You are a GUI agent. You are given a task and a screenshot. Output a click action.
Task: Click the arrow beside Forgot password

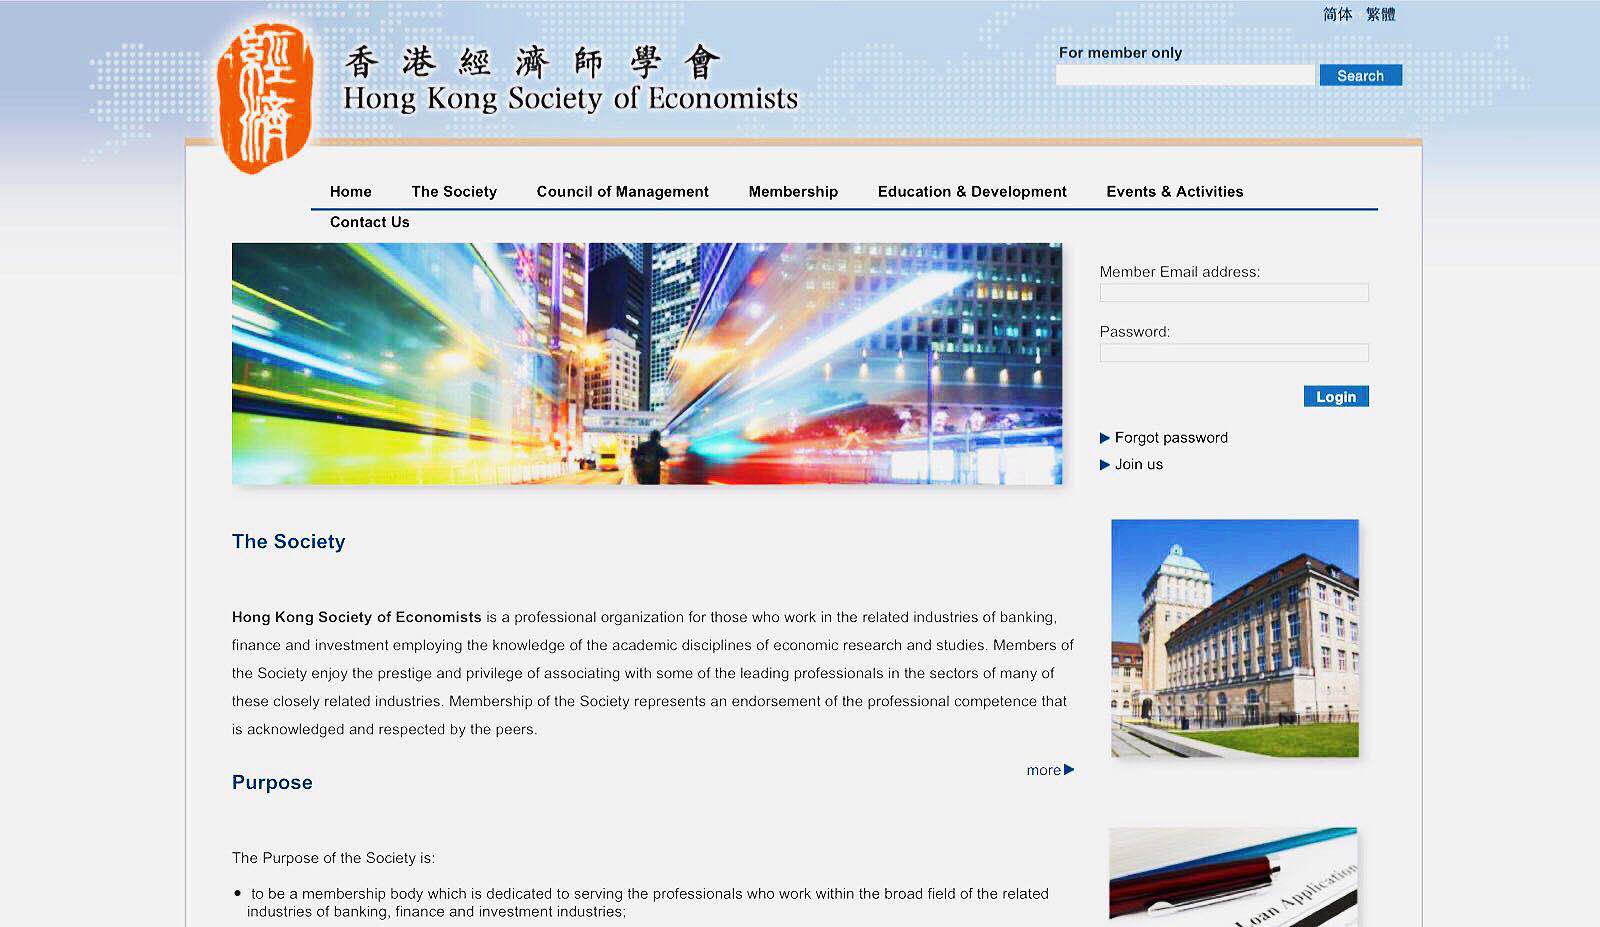(x=1105, y=438)
